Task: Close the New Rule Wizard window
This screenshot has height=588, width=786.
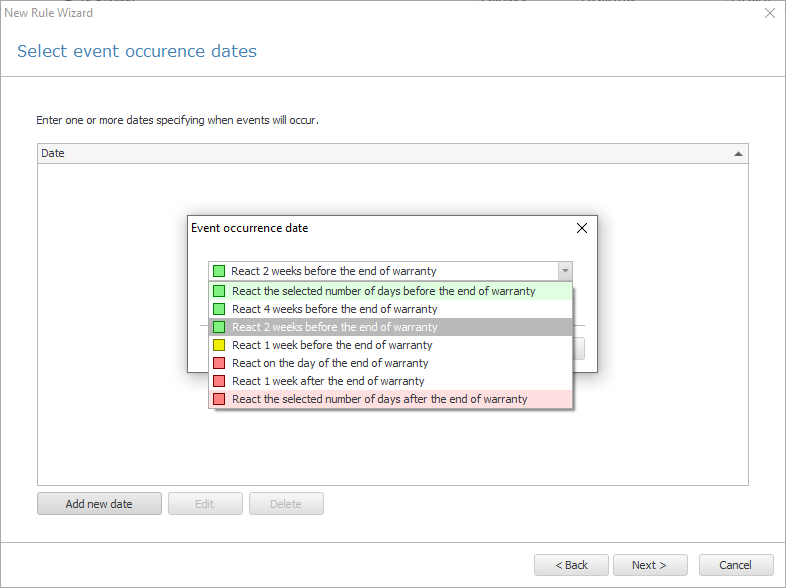Action: 770,13
